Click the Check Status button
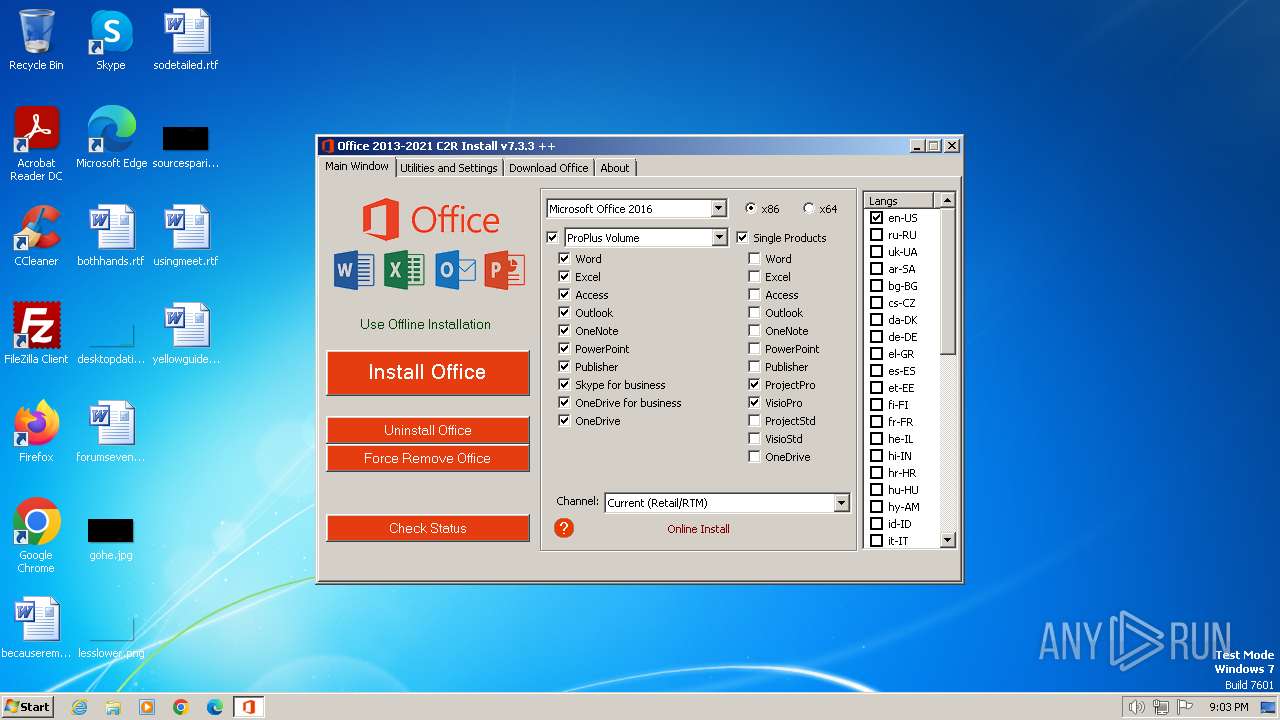This screenshot has height=720, width=1280. pyautogui.click(x=427, y=528)
